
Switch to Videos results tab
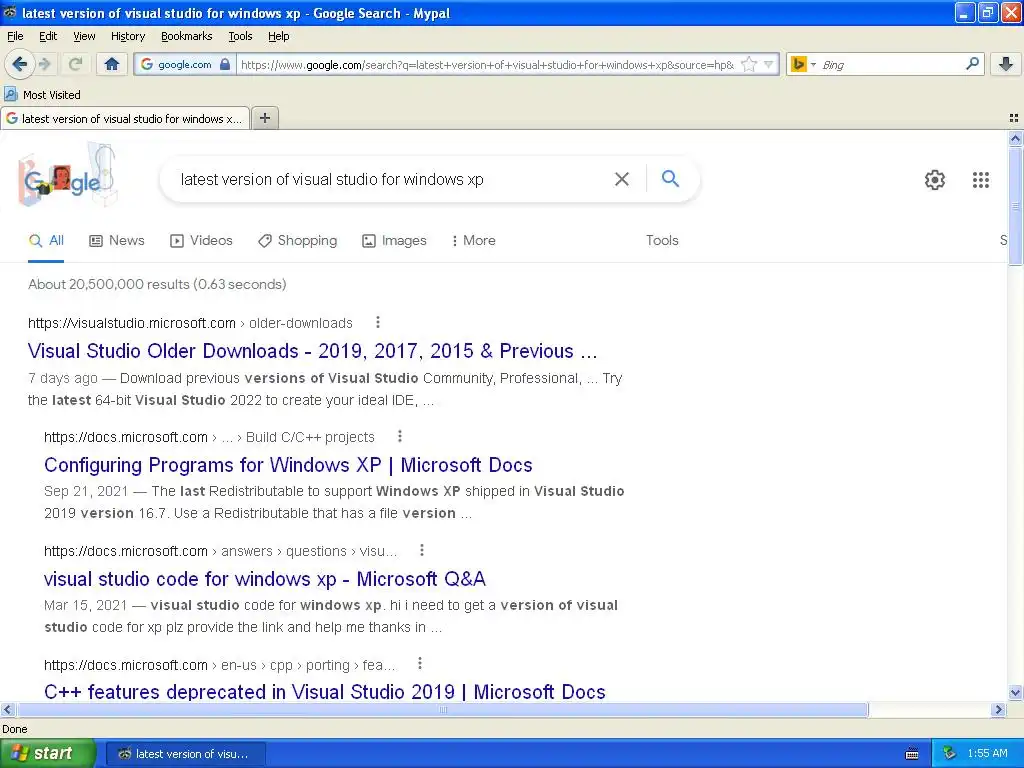tap(201, 240)
